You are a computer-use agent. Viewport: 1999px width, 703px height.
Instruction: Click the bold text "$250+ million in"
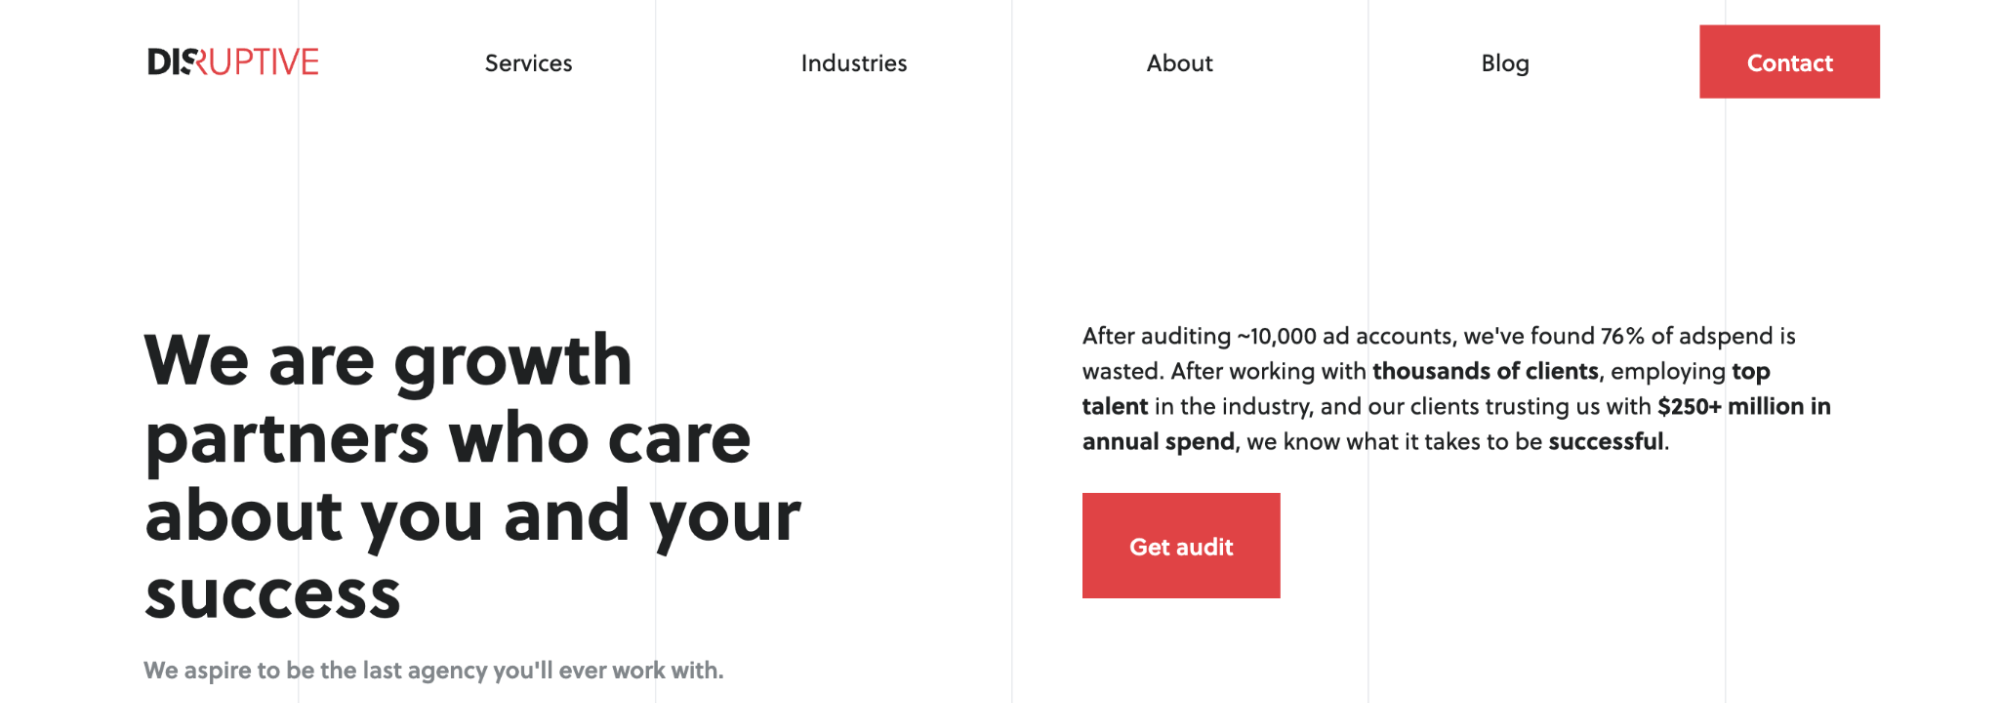coord(1743,406)
